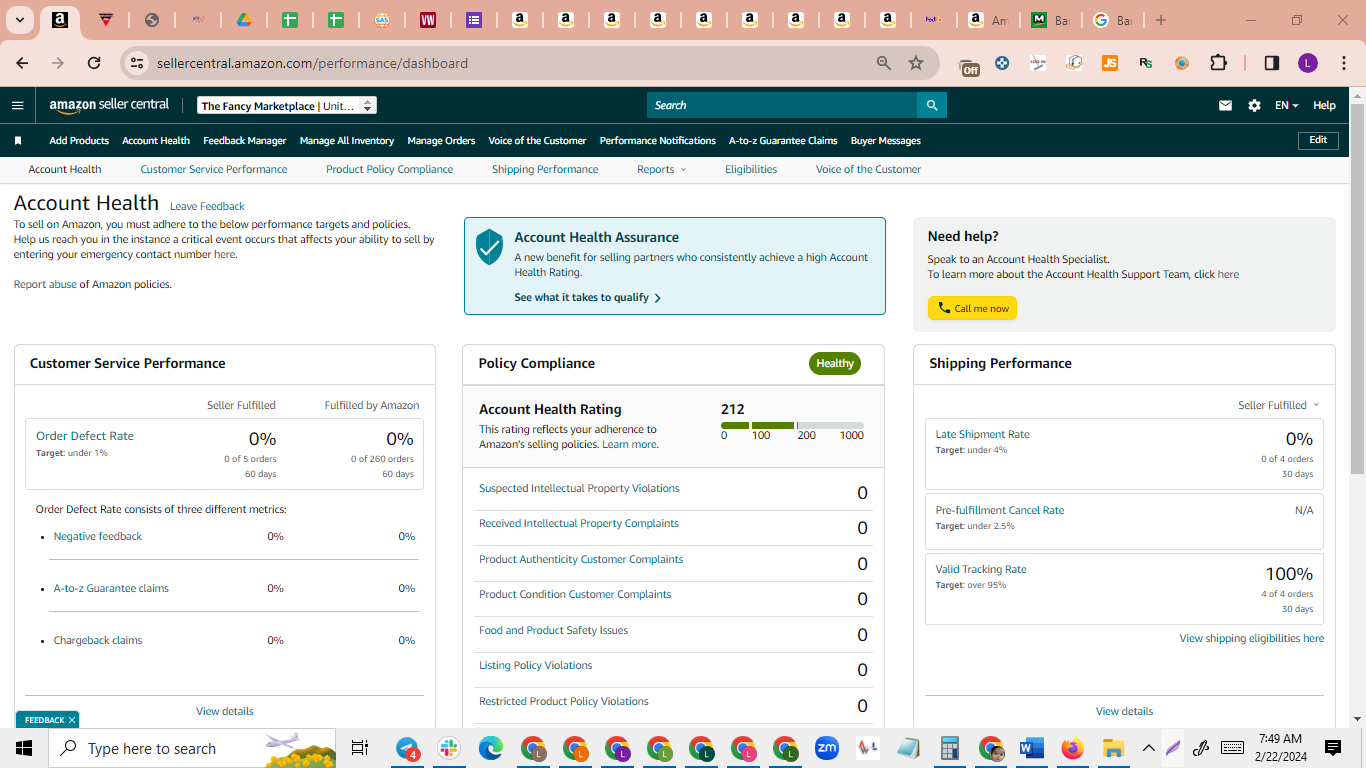Screen dimensions: 1366x768
Task: Click the Windows taskbar search box
Action: (x=194, y=748)
